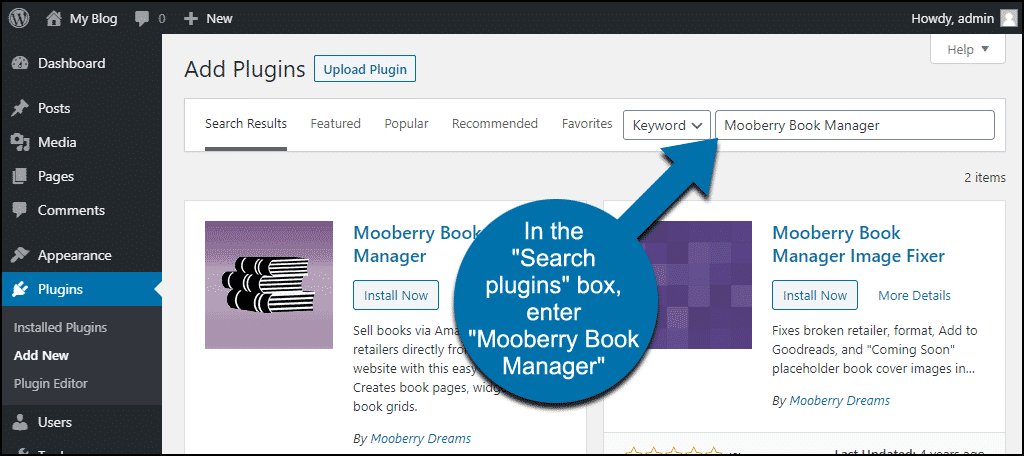
Task: Go to Installed Plugins submenu
Action: pos(60,328)
